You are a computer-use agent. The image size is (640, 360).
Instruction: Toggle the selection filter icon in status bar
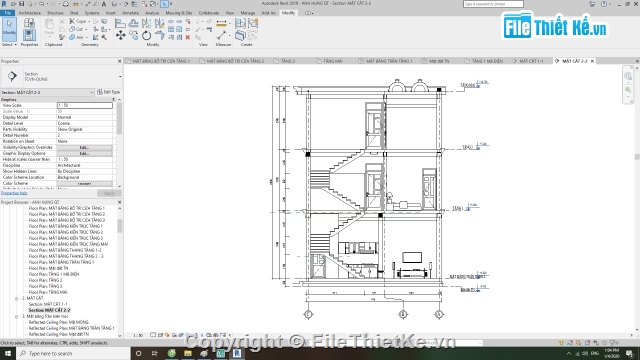tap(614, 343)
